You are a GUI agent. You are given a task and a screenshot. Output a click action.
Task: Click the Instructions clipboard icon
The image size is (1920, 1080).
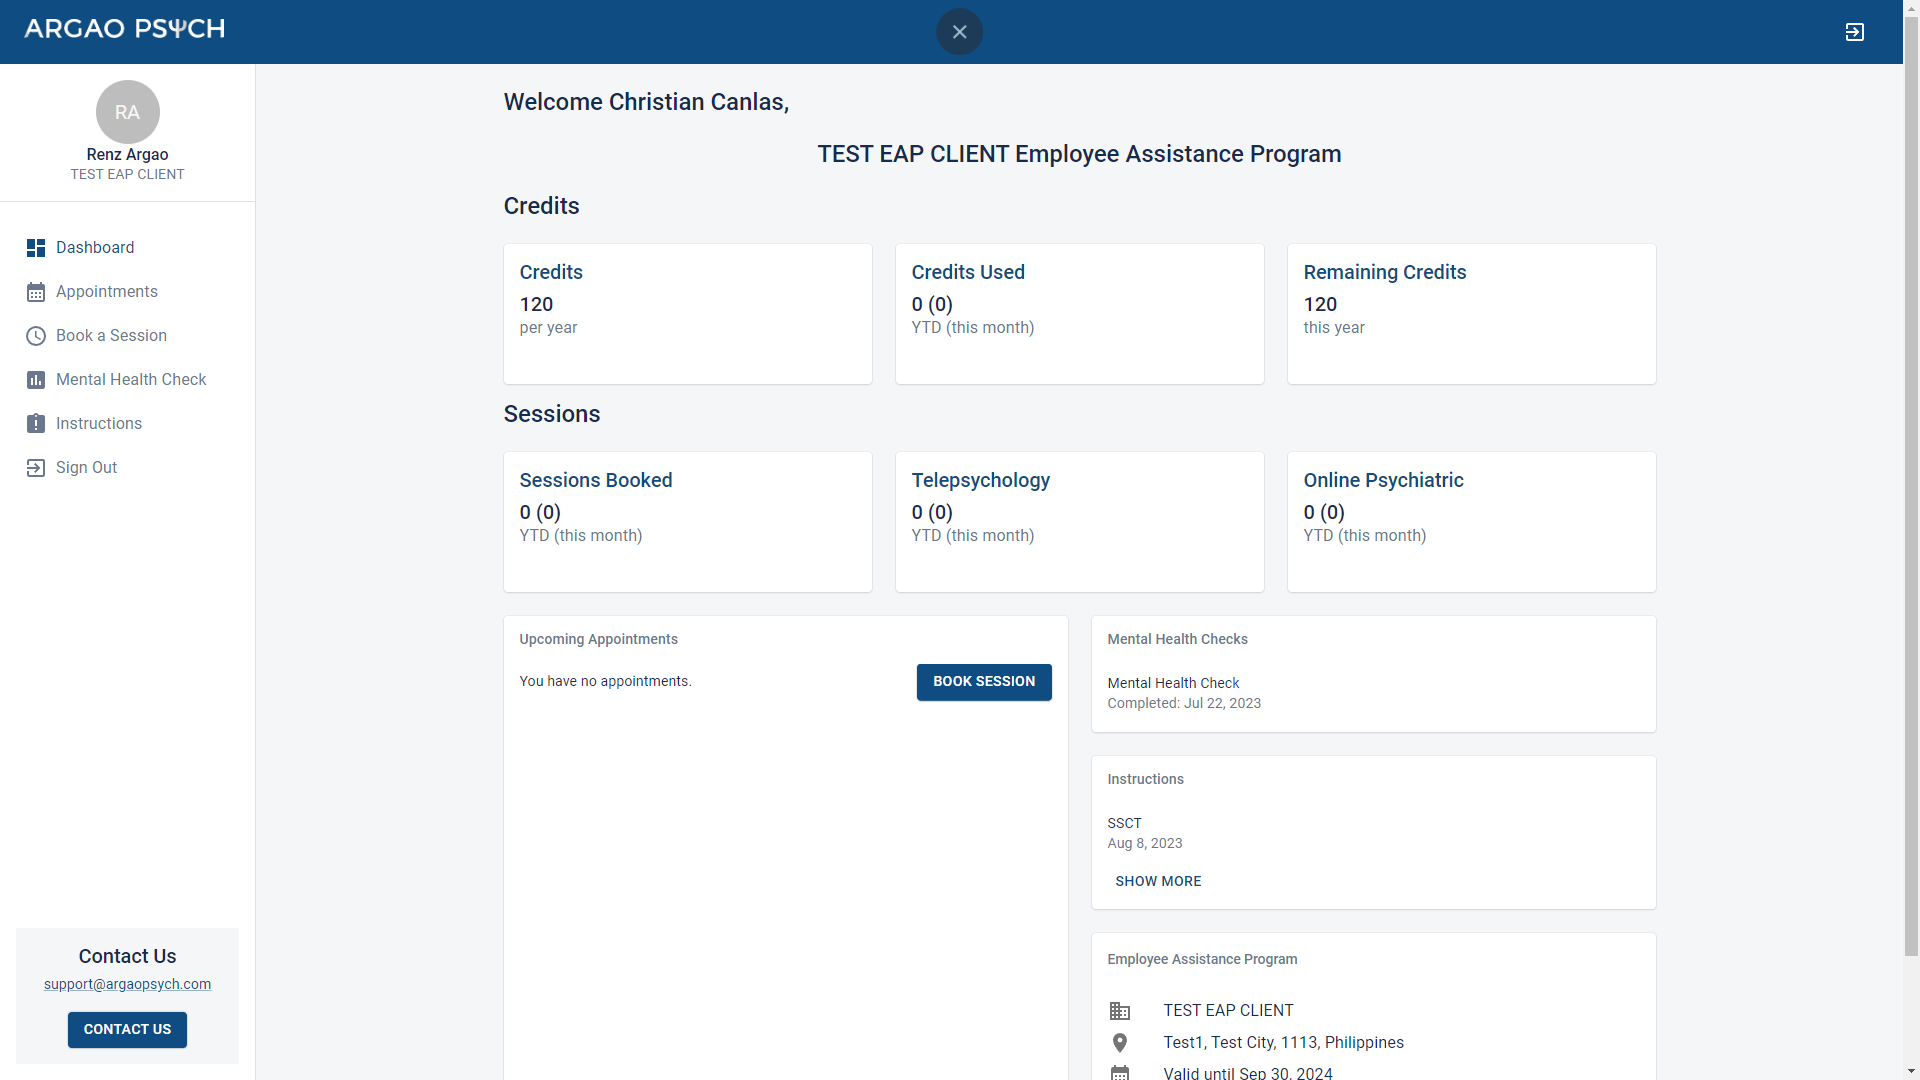(x=36, y=424)
